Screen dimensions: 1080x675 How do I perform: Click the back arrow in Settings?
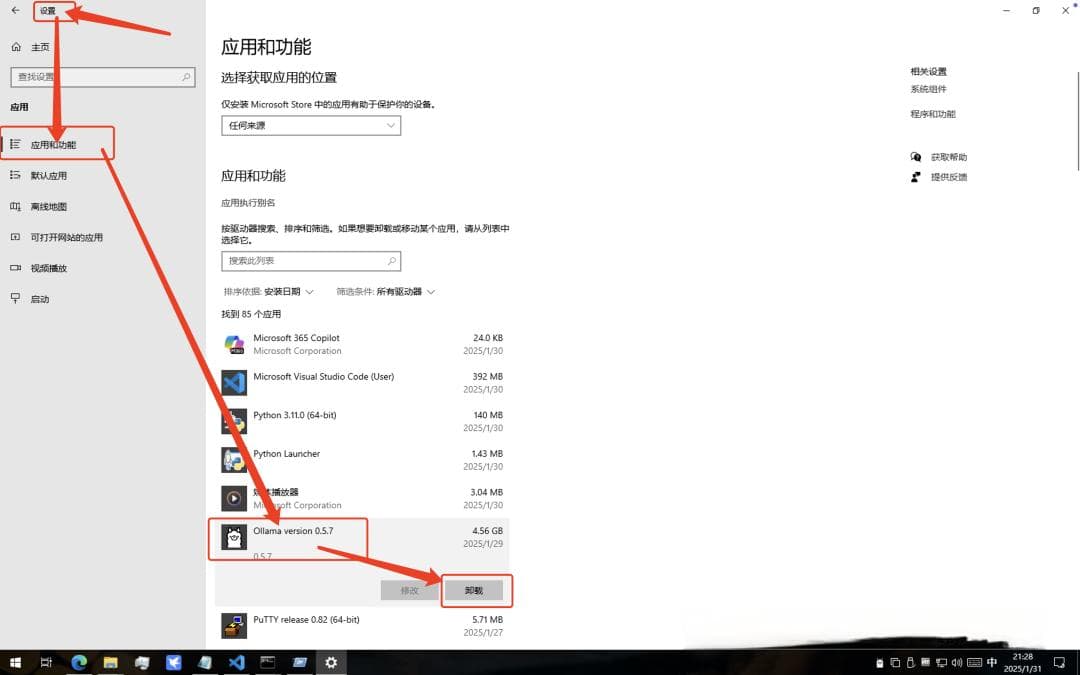16,10
